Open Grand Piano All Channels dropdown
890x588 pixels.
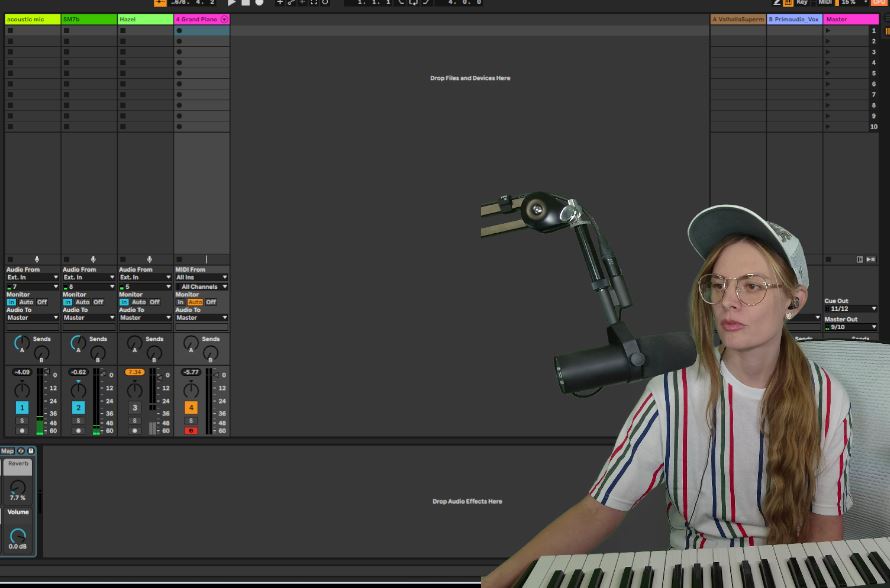(201, 287)
